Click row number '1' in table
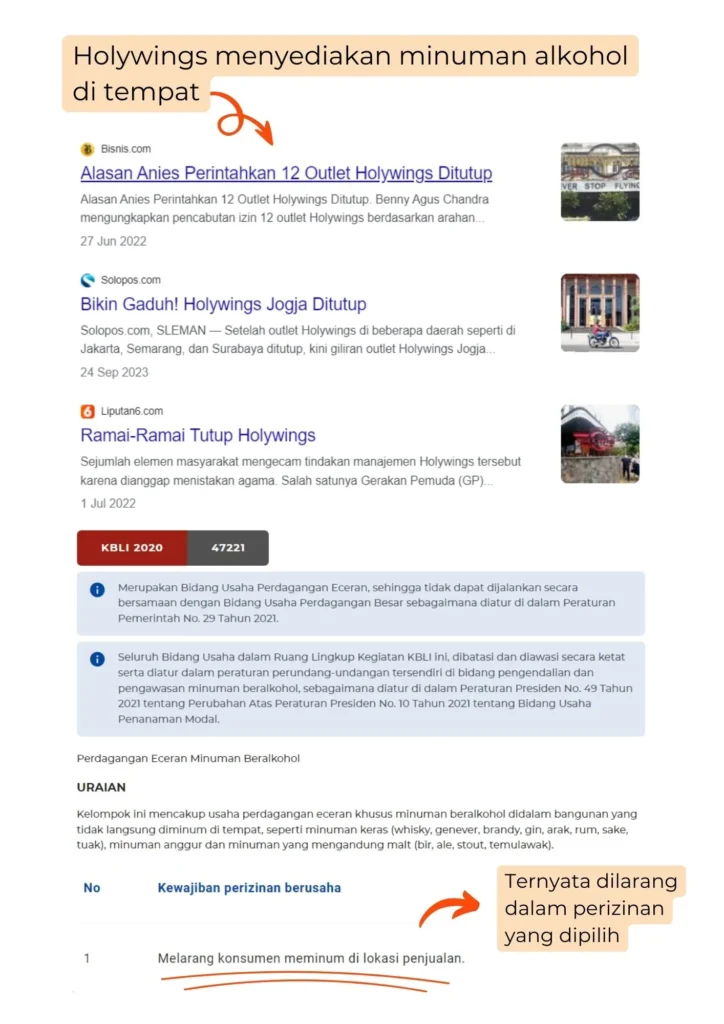 [x=86, y=959]
